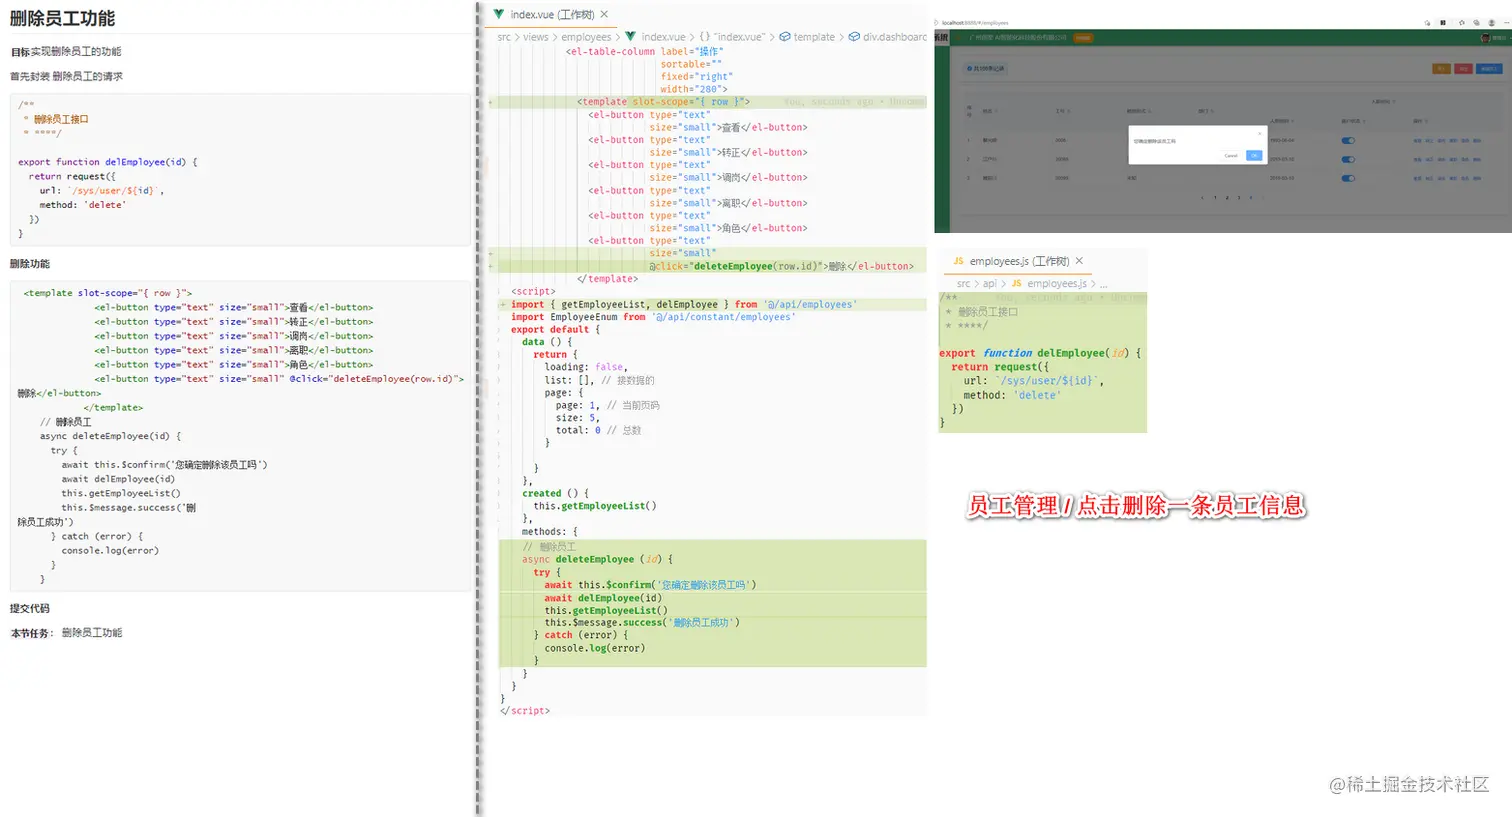
Task: Click the browser favorites star icon
Action: click(1462, 23)
